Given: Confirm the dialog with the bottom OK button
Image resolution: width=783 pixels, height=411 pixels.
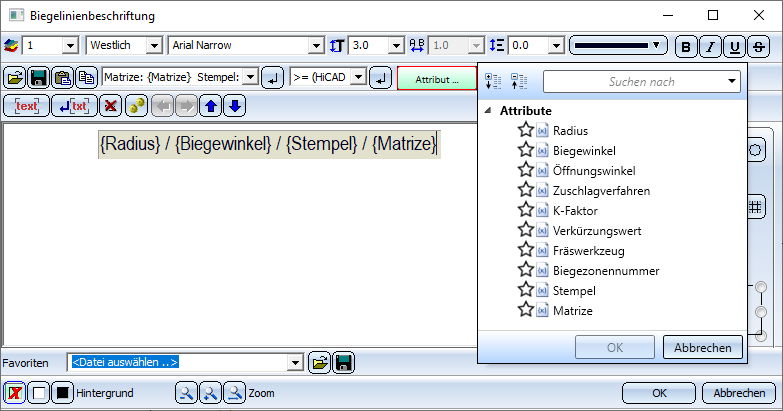Looking at the screenshot, I should coord(659,393).
